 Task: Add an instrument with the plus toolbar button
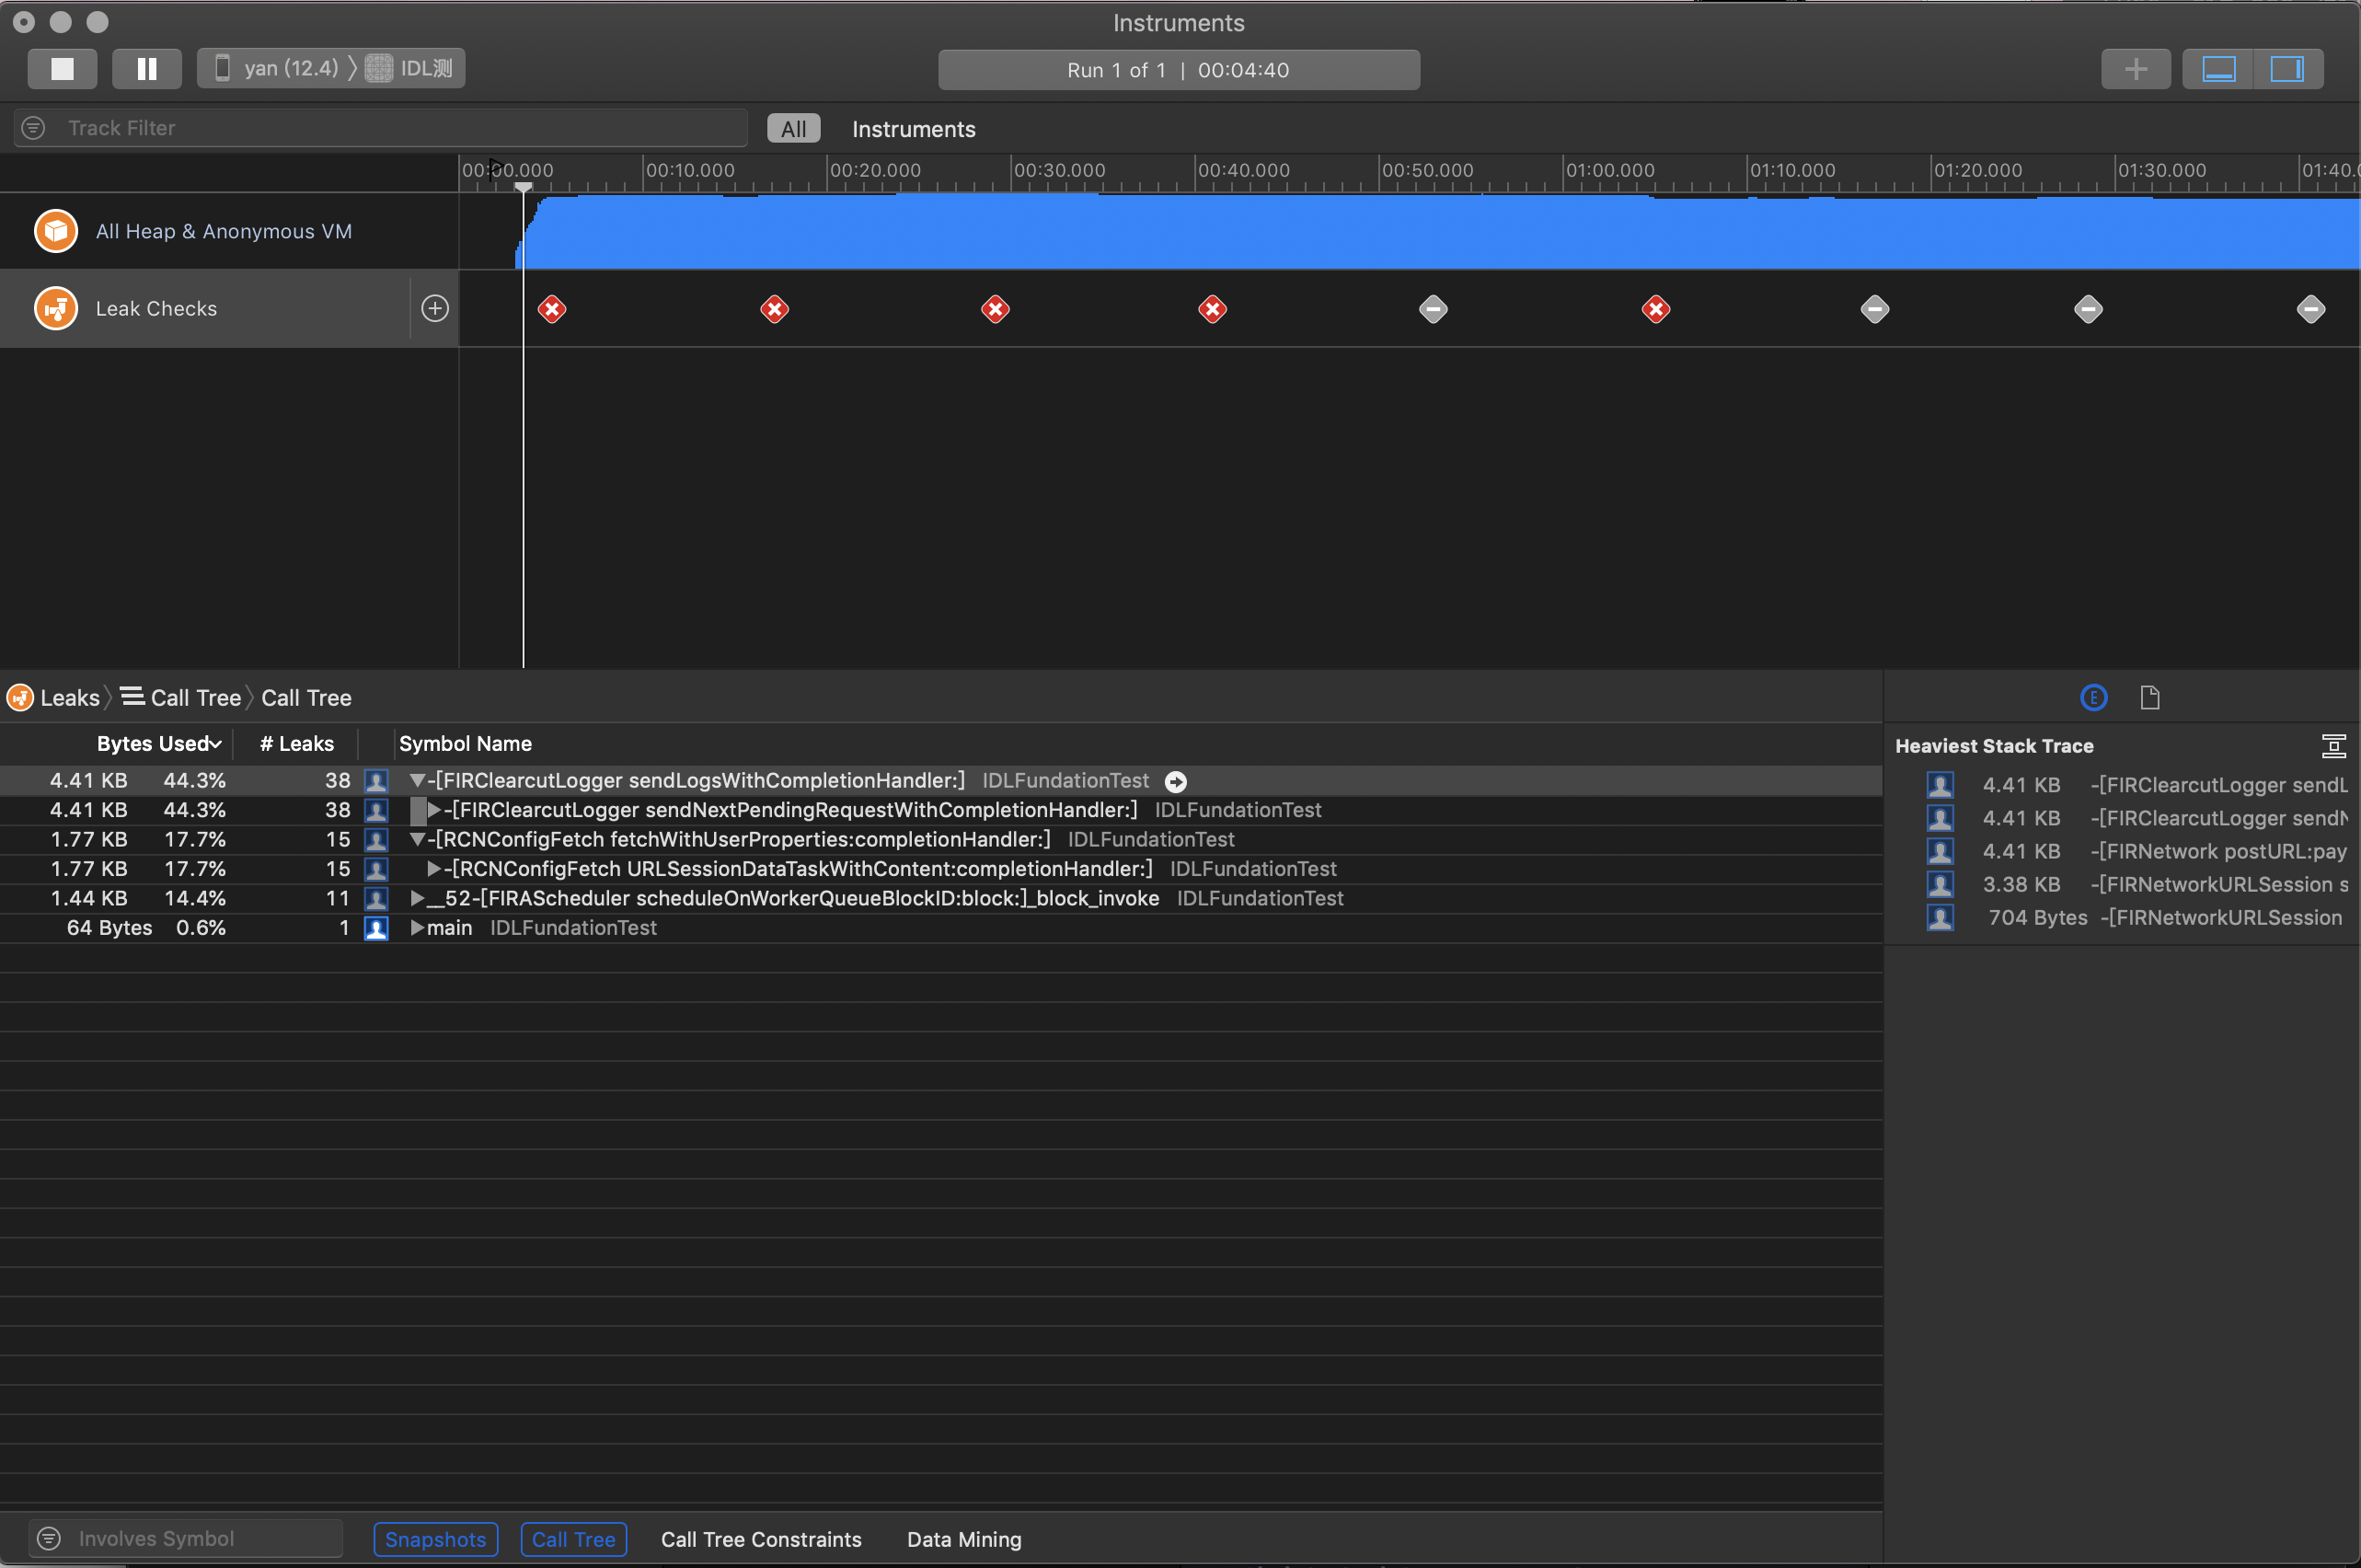pos(2135,69)
